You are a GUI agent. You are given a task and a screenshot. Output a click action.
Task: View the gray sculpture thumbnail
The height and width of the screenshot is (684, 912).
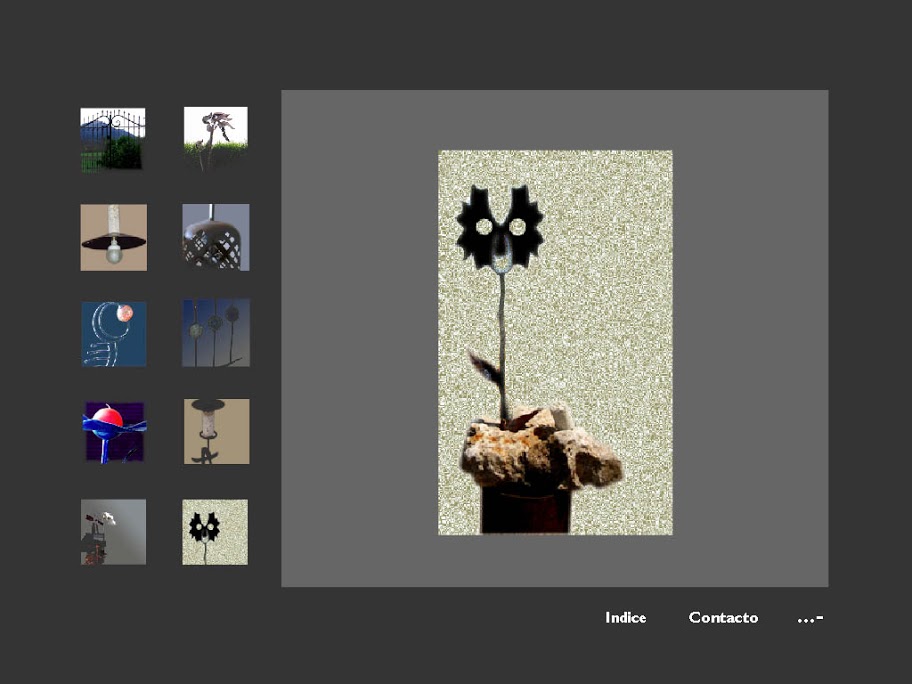click(113, 532)
